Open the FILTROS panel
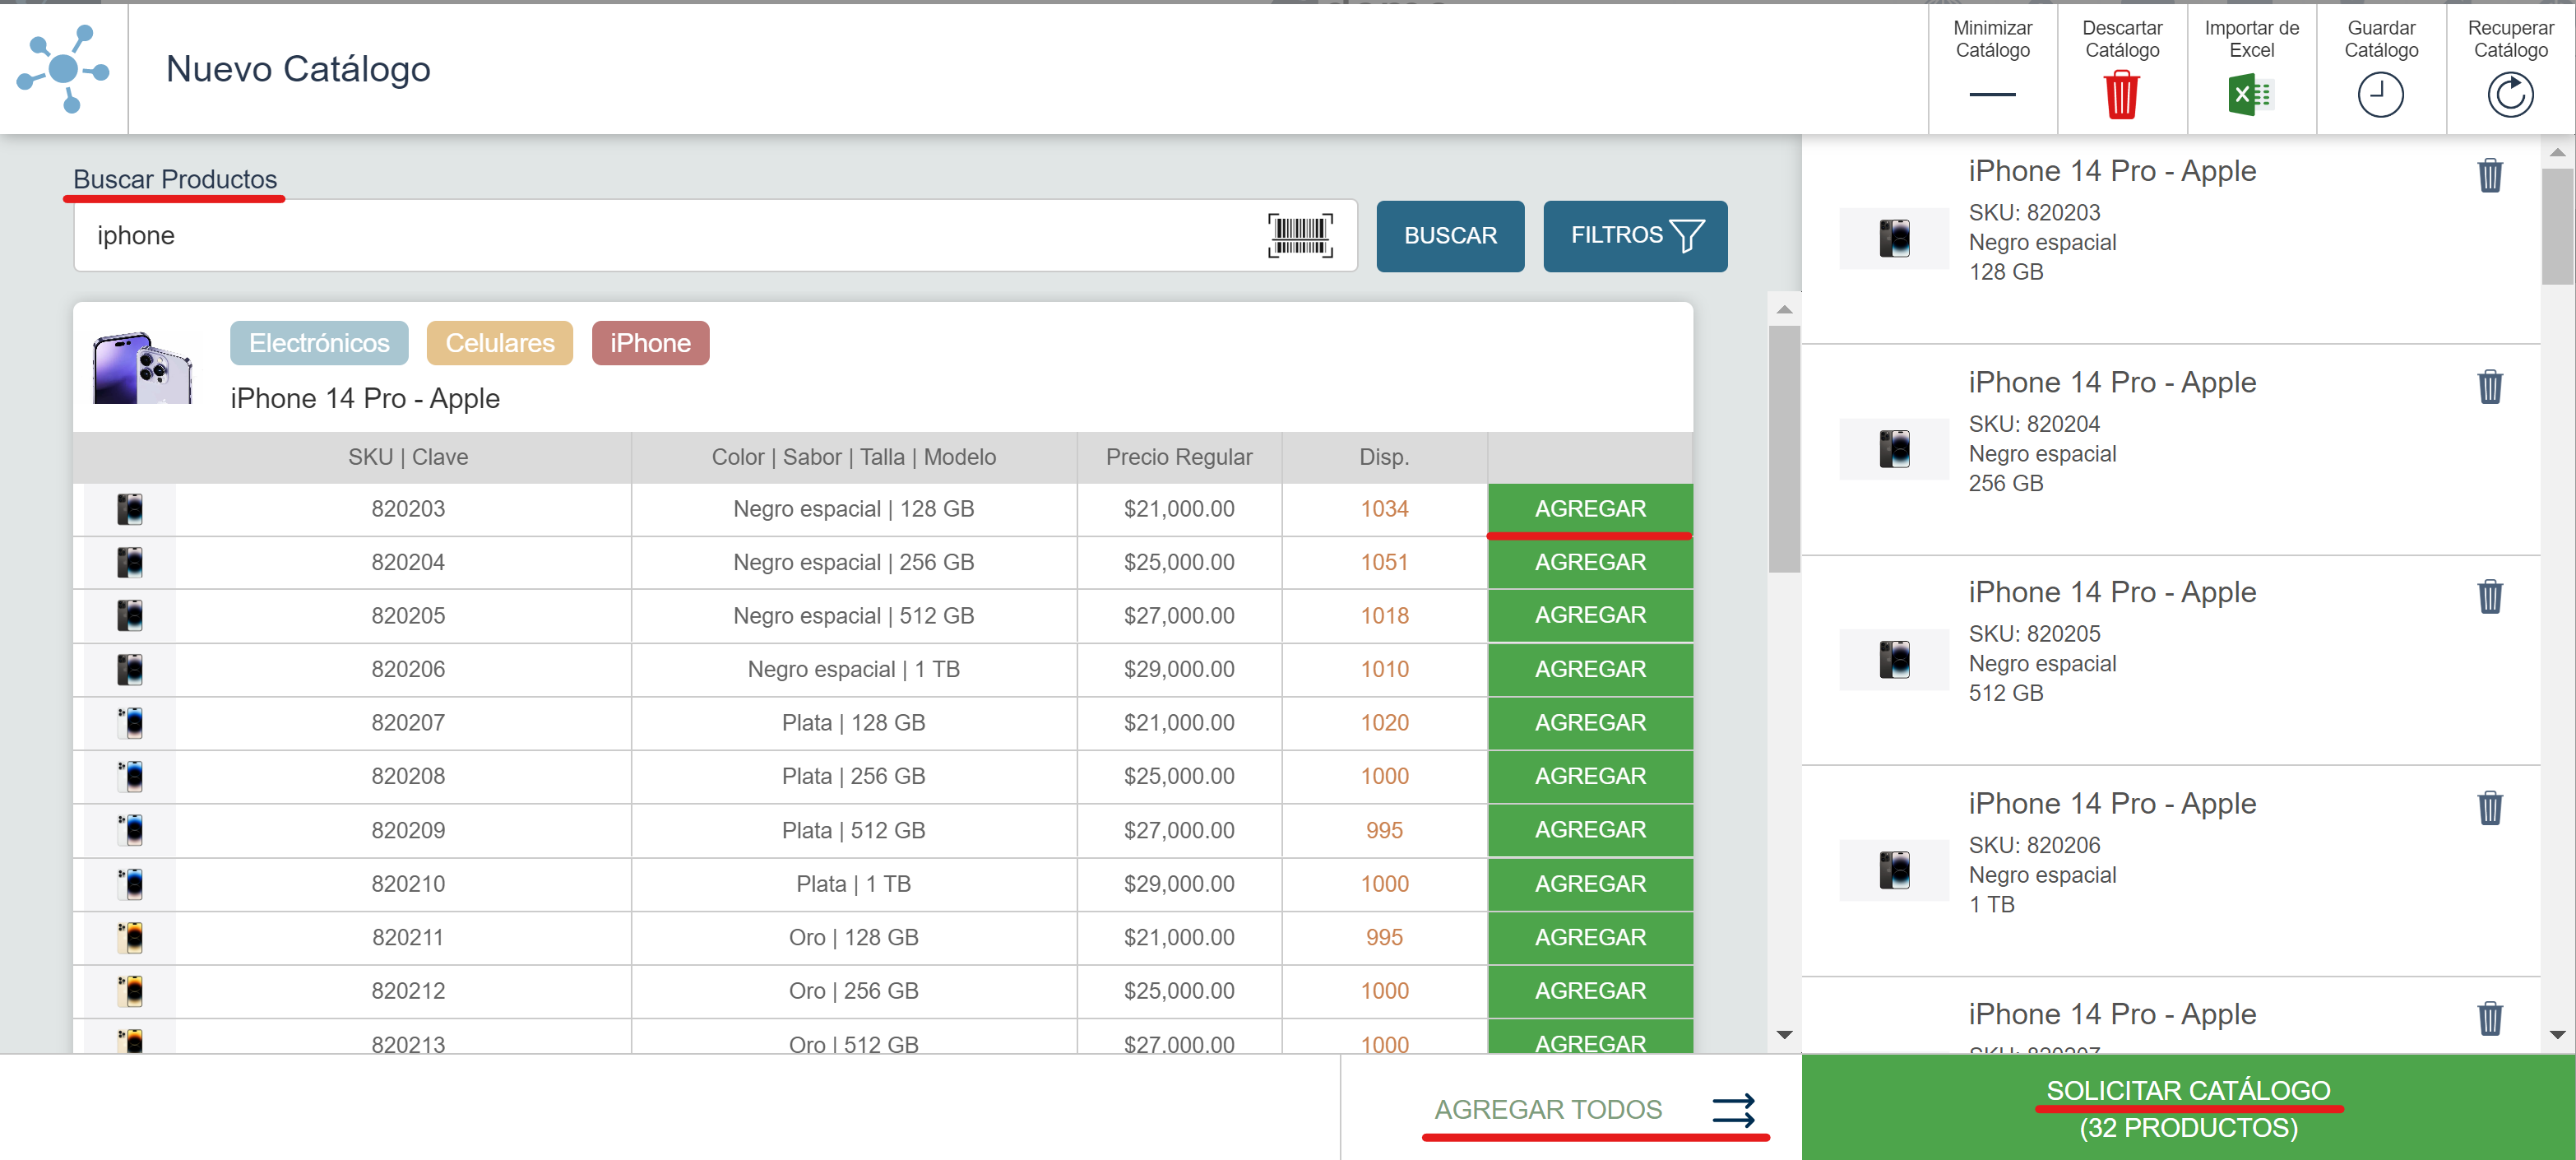This screenshot has width=2576, height=1160. pos(1635,236)
